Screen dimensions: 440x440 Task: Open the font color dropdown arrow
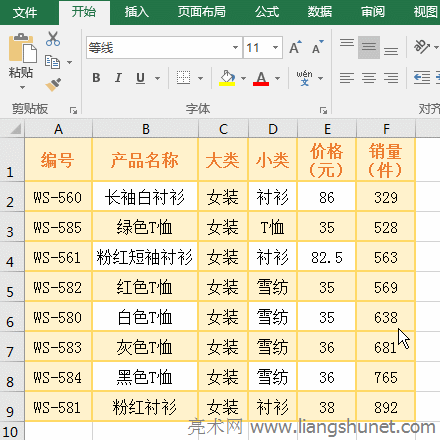277,78
